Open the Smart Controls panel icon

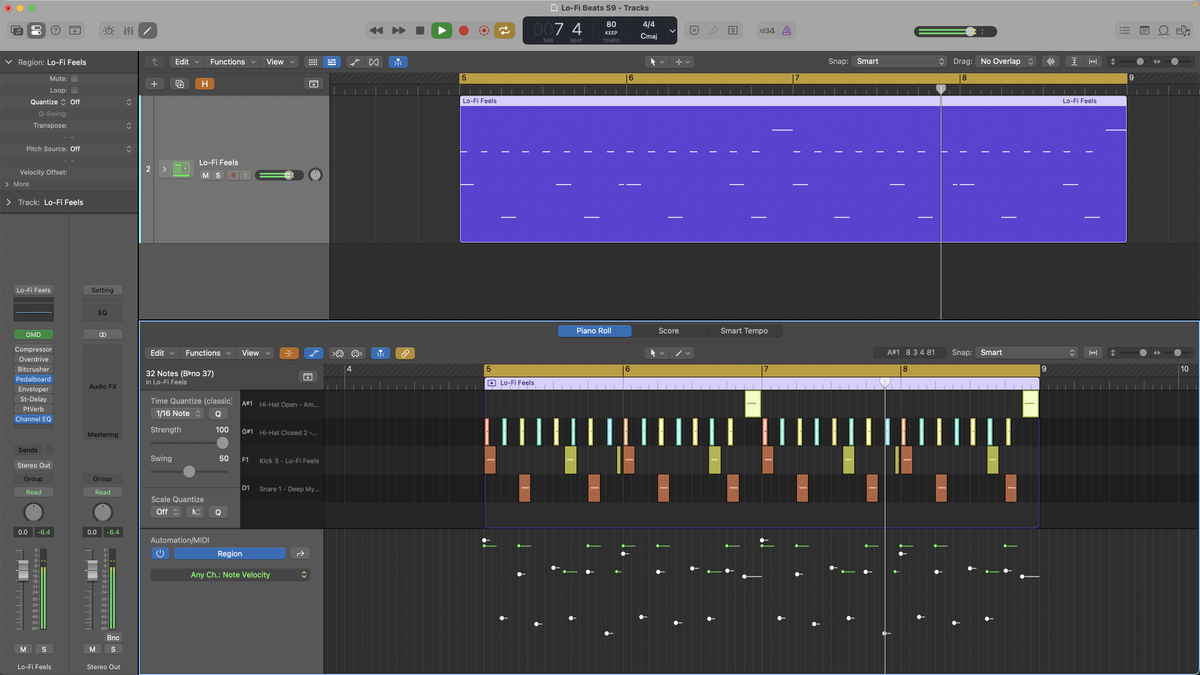[106, 30]
